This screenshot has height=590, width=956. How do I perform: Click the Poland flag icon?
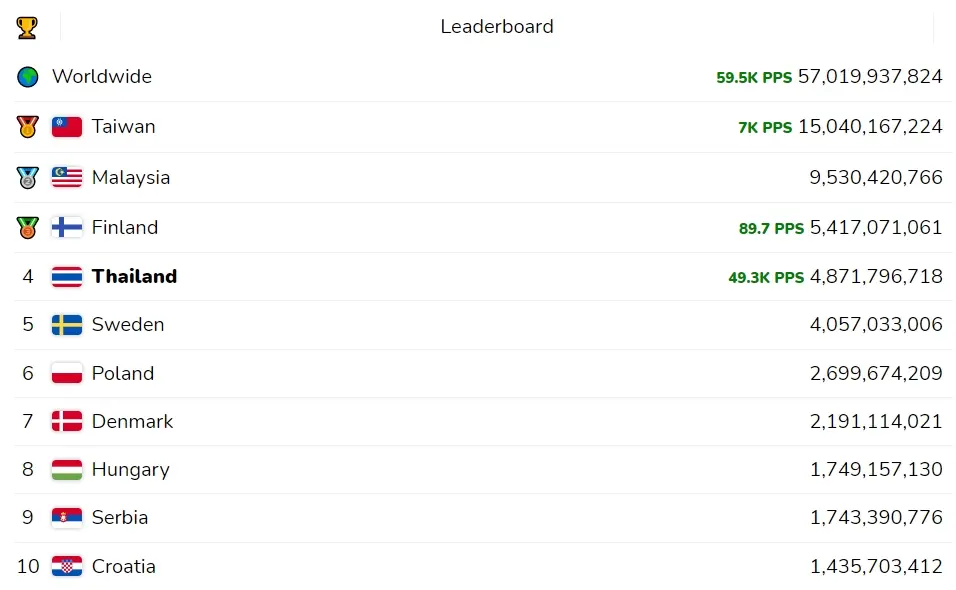[x=67, y=374]
